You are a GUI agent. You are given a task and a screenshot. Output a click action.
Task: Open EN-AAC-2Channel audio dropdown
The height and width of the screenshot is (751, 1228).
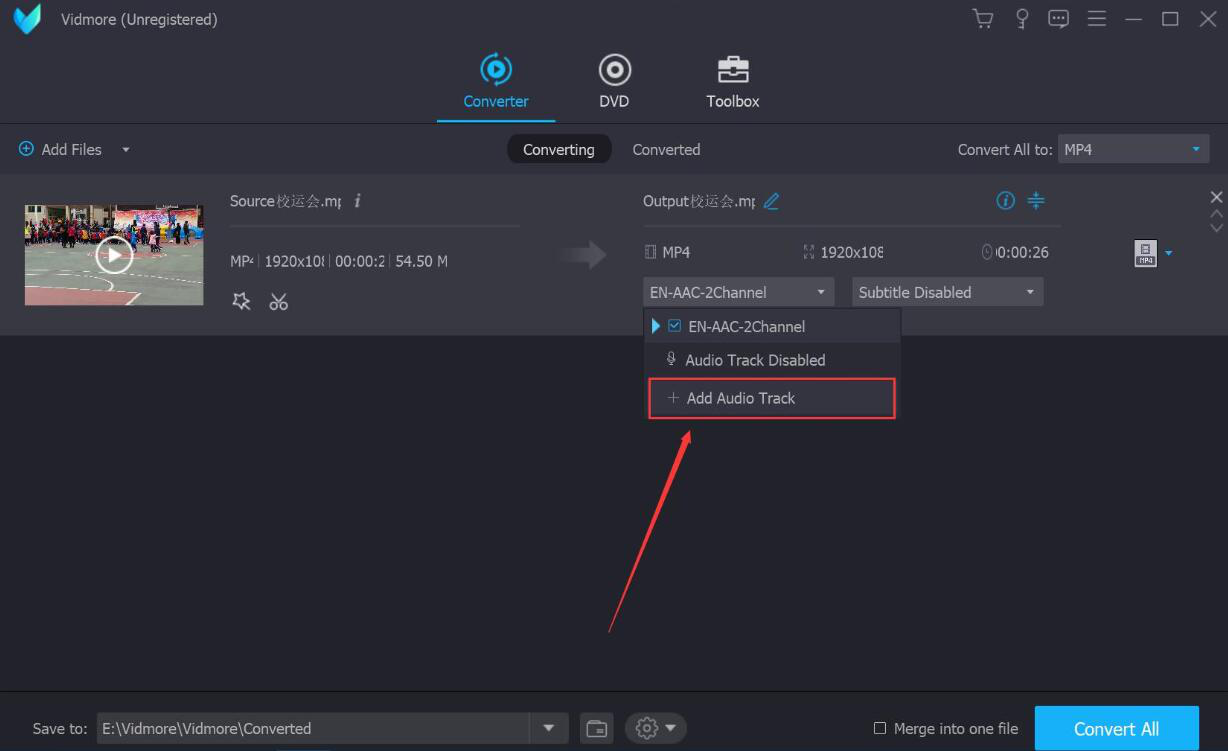click(739, 292)
